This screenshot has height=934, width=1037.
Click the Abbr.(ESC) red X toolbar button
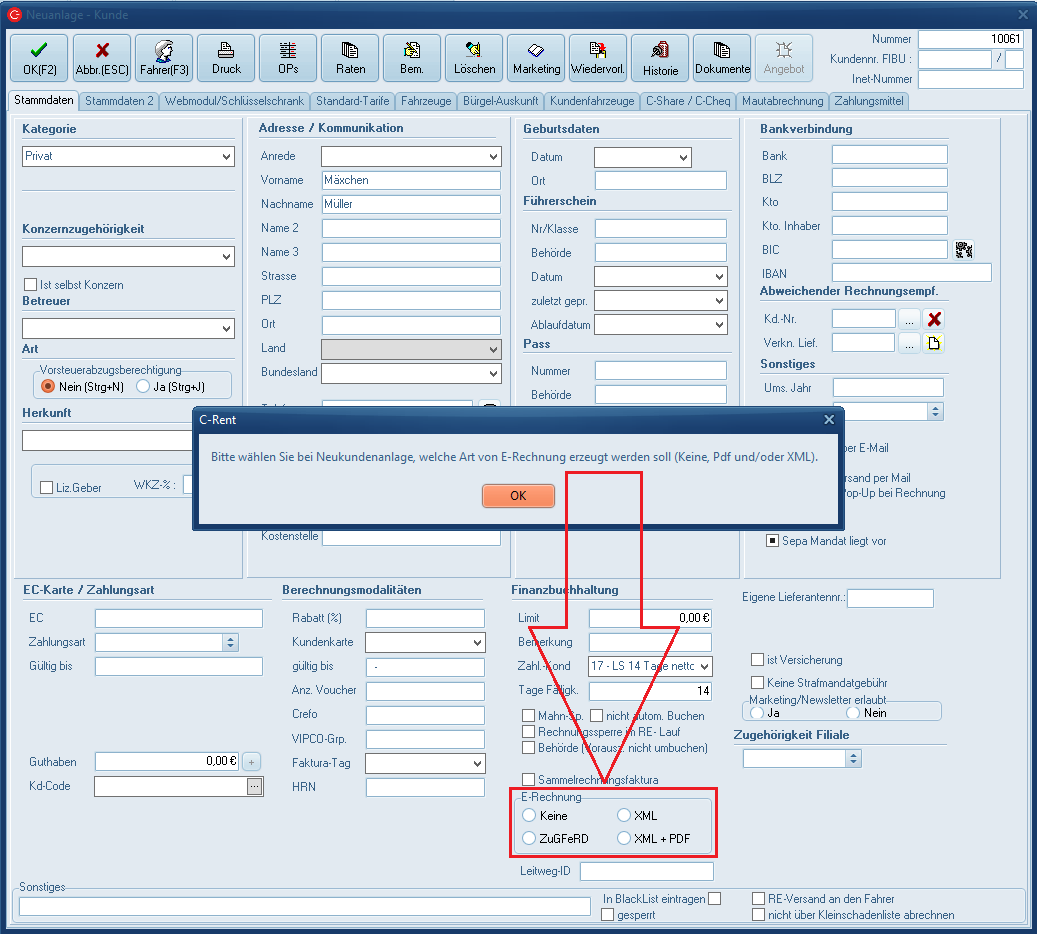pos(101,58)
